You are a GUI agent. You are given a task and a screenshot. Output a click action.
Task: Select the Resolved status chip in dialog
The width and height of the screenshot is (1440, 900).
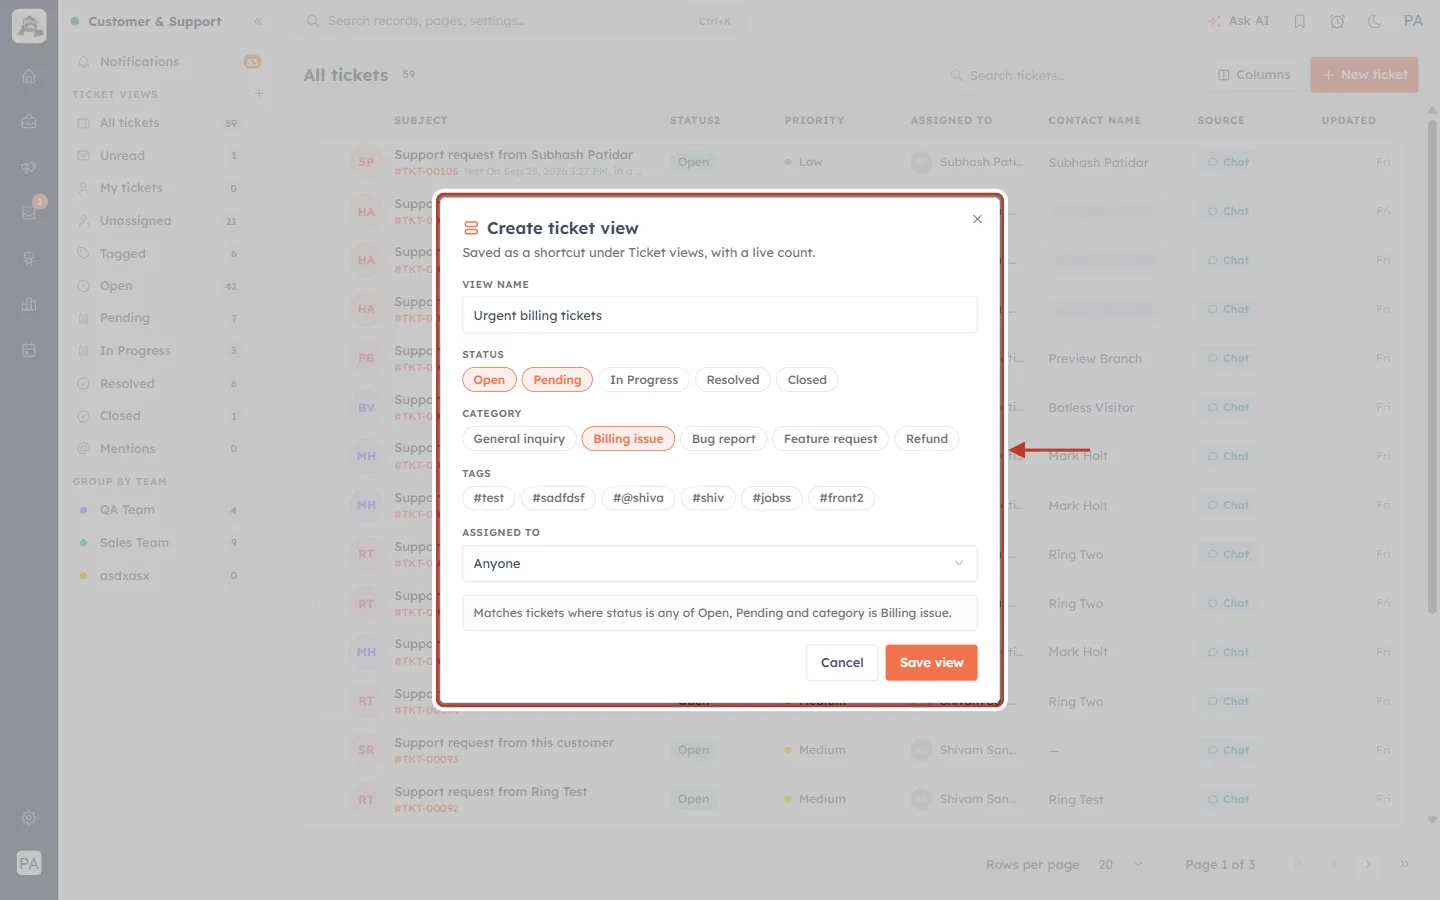[733, 380]
